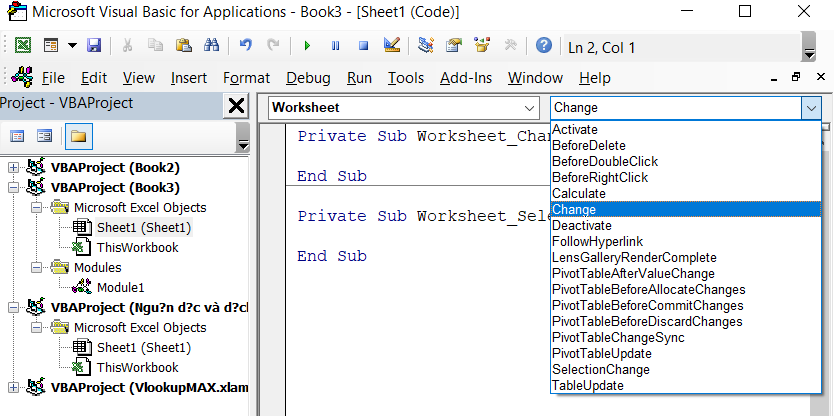Screen dimensions: 834x416
Task: Click the View Code icon in Project panel
Action: click(x=17, y=137)
